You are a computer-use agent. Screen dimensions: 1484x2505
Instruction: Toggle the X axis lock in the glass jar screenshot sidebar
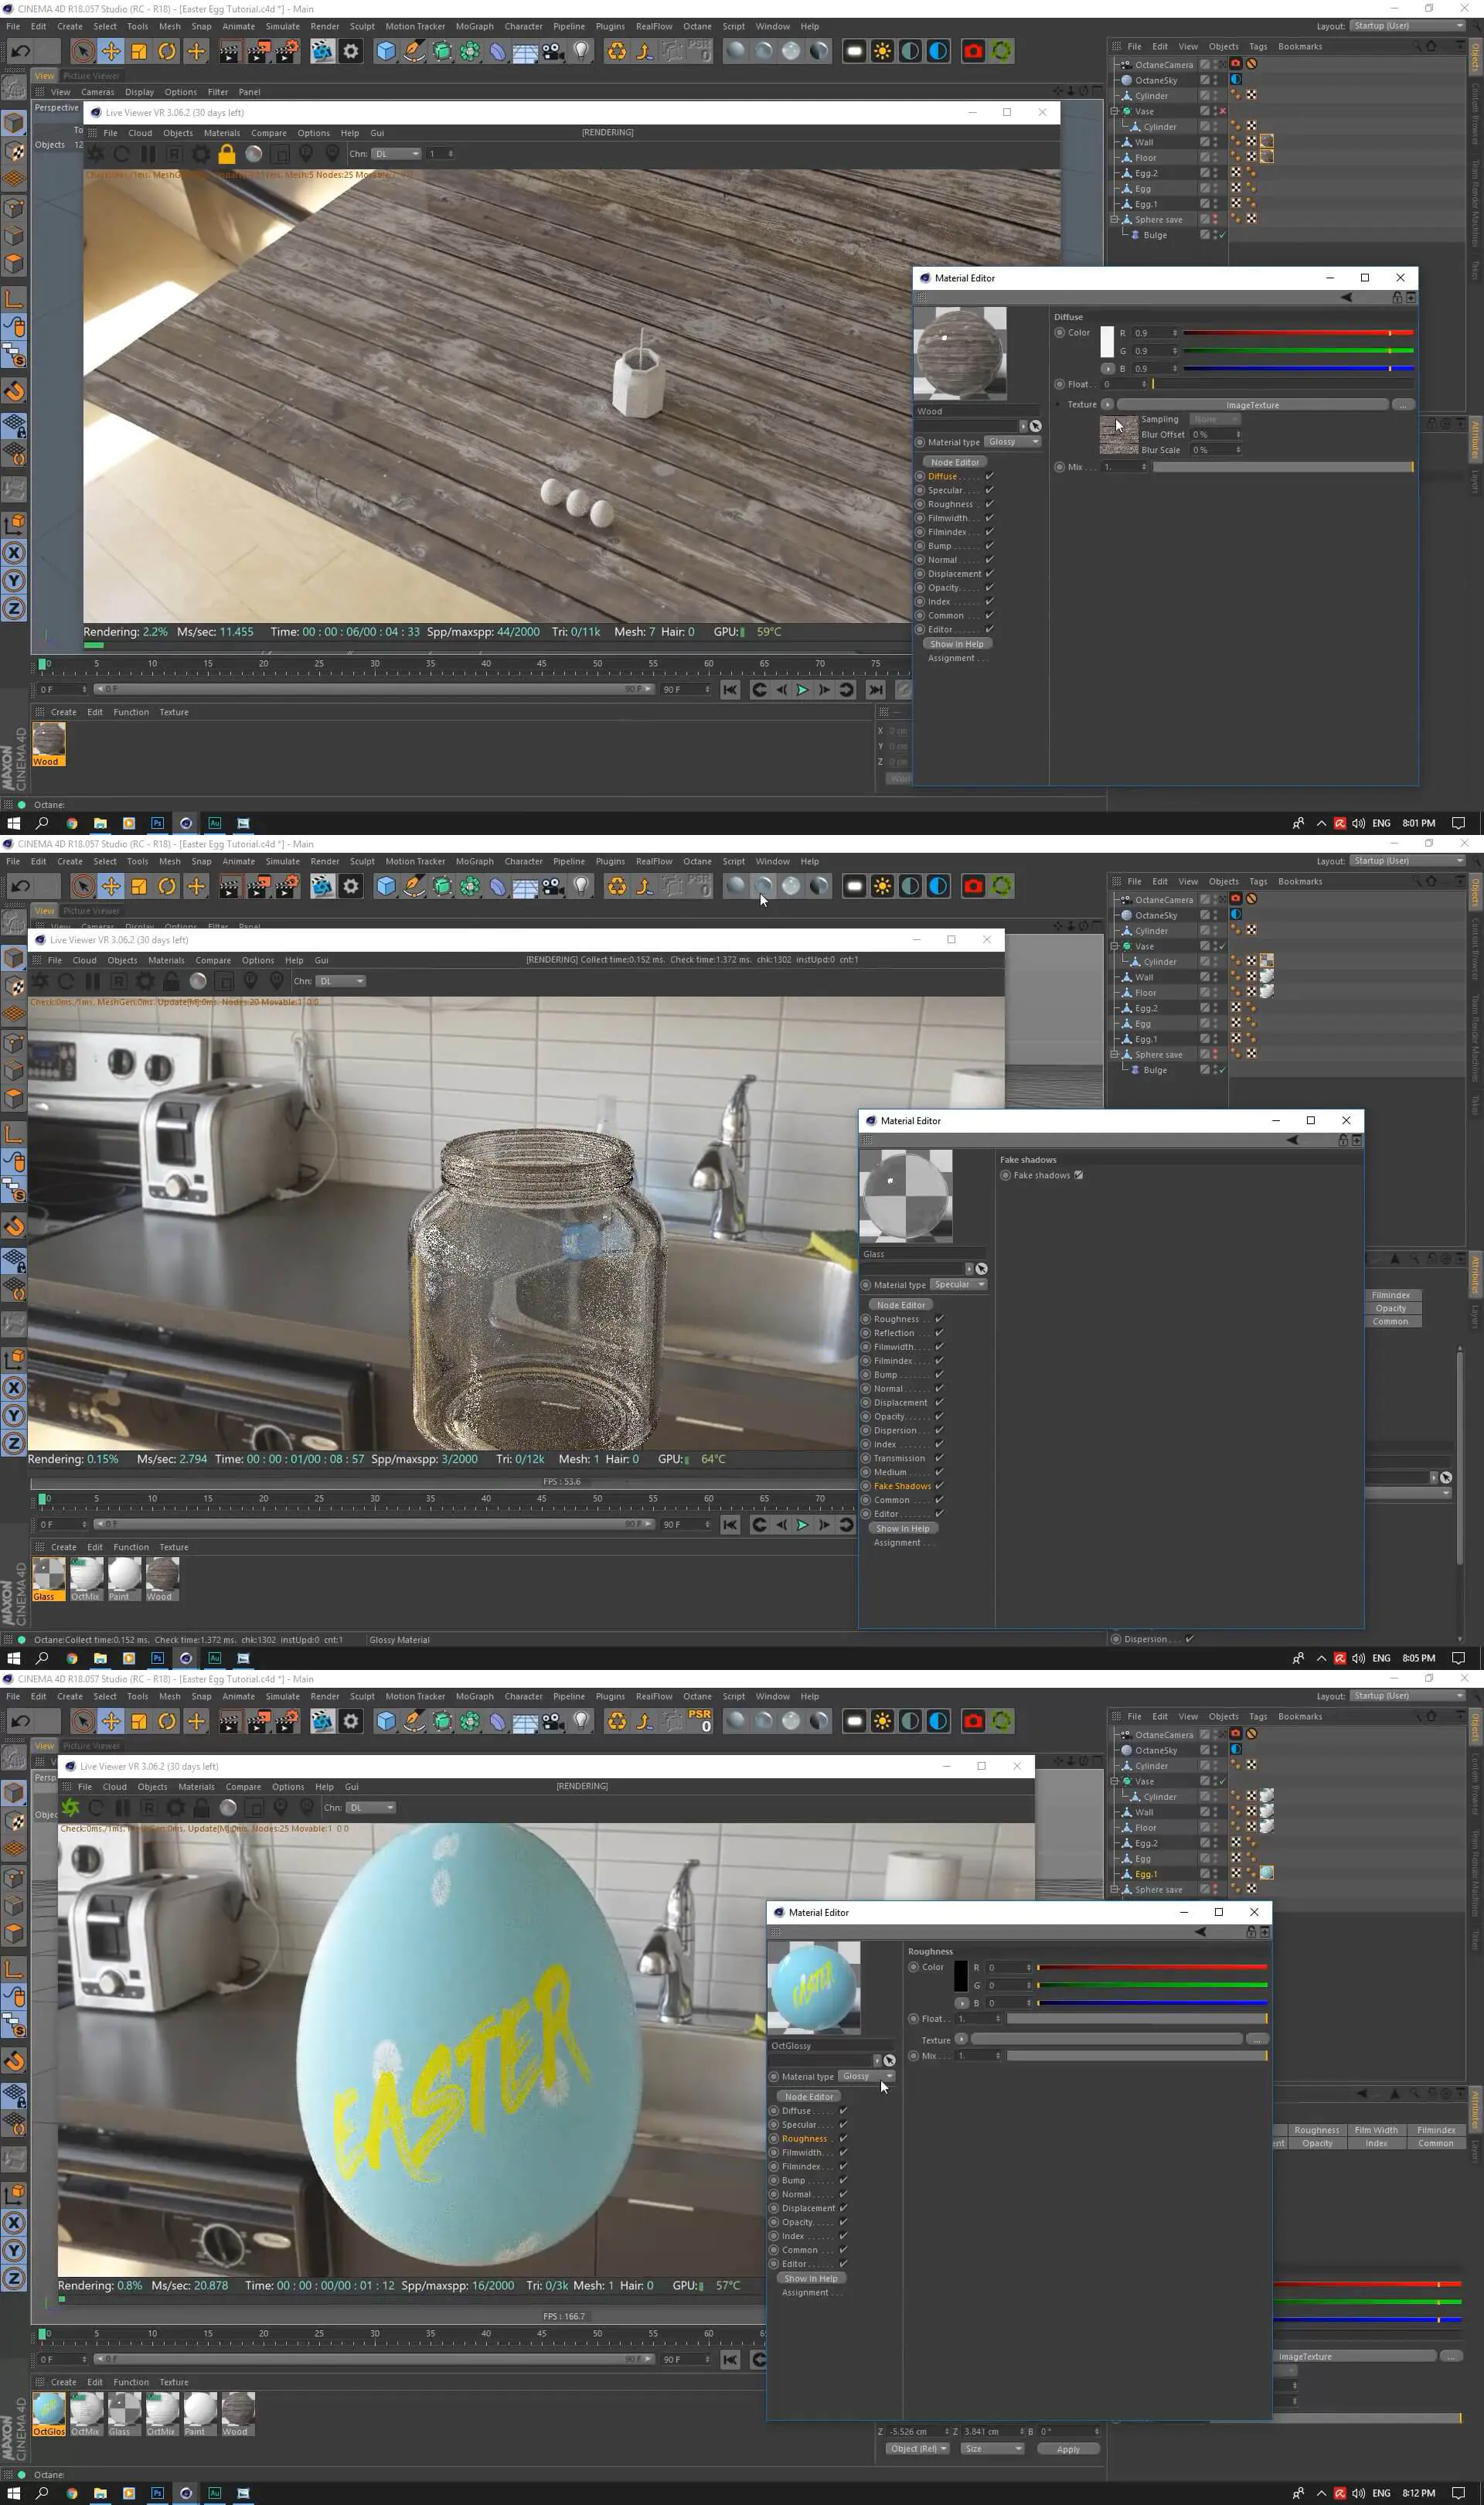click(14, 1388)
